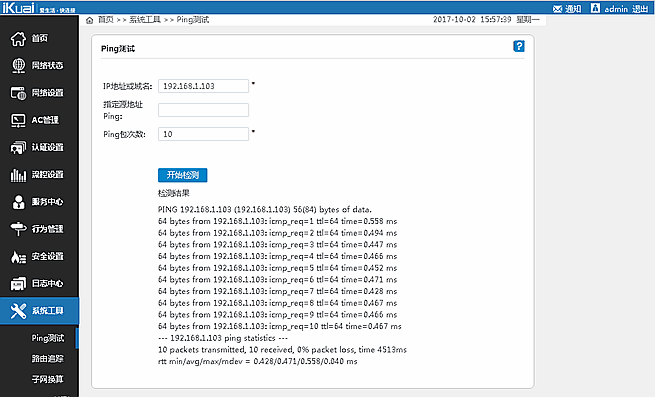Click the admin username link
Image resolution: width=656 pixels, height=398 pixels.
(616, 9)
